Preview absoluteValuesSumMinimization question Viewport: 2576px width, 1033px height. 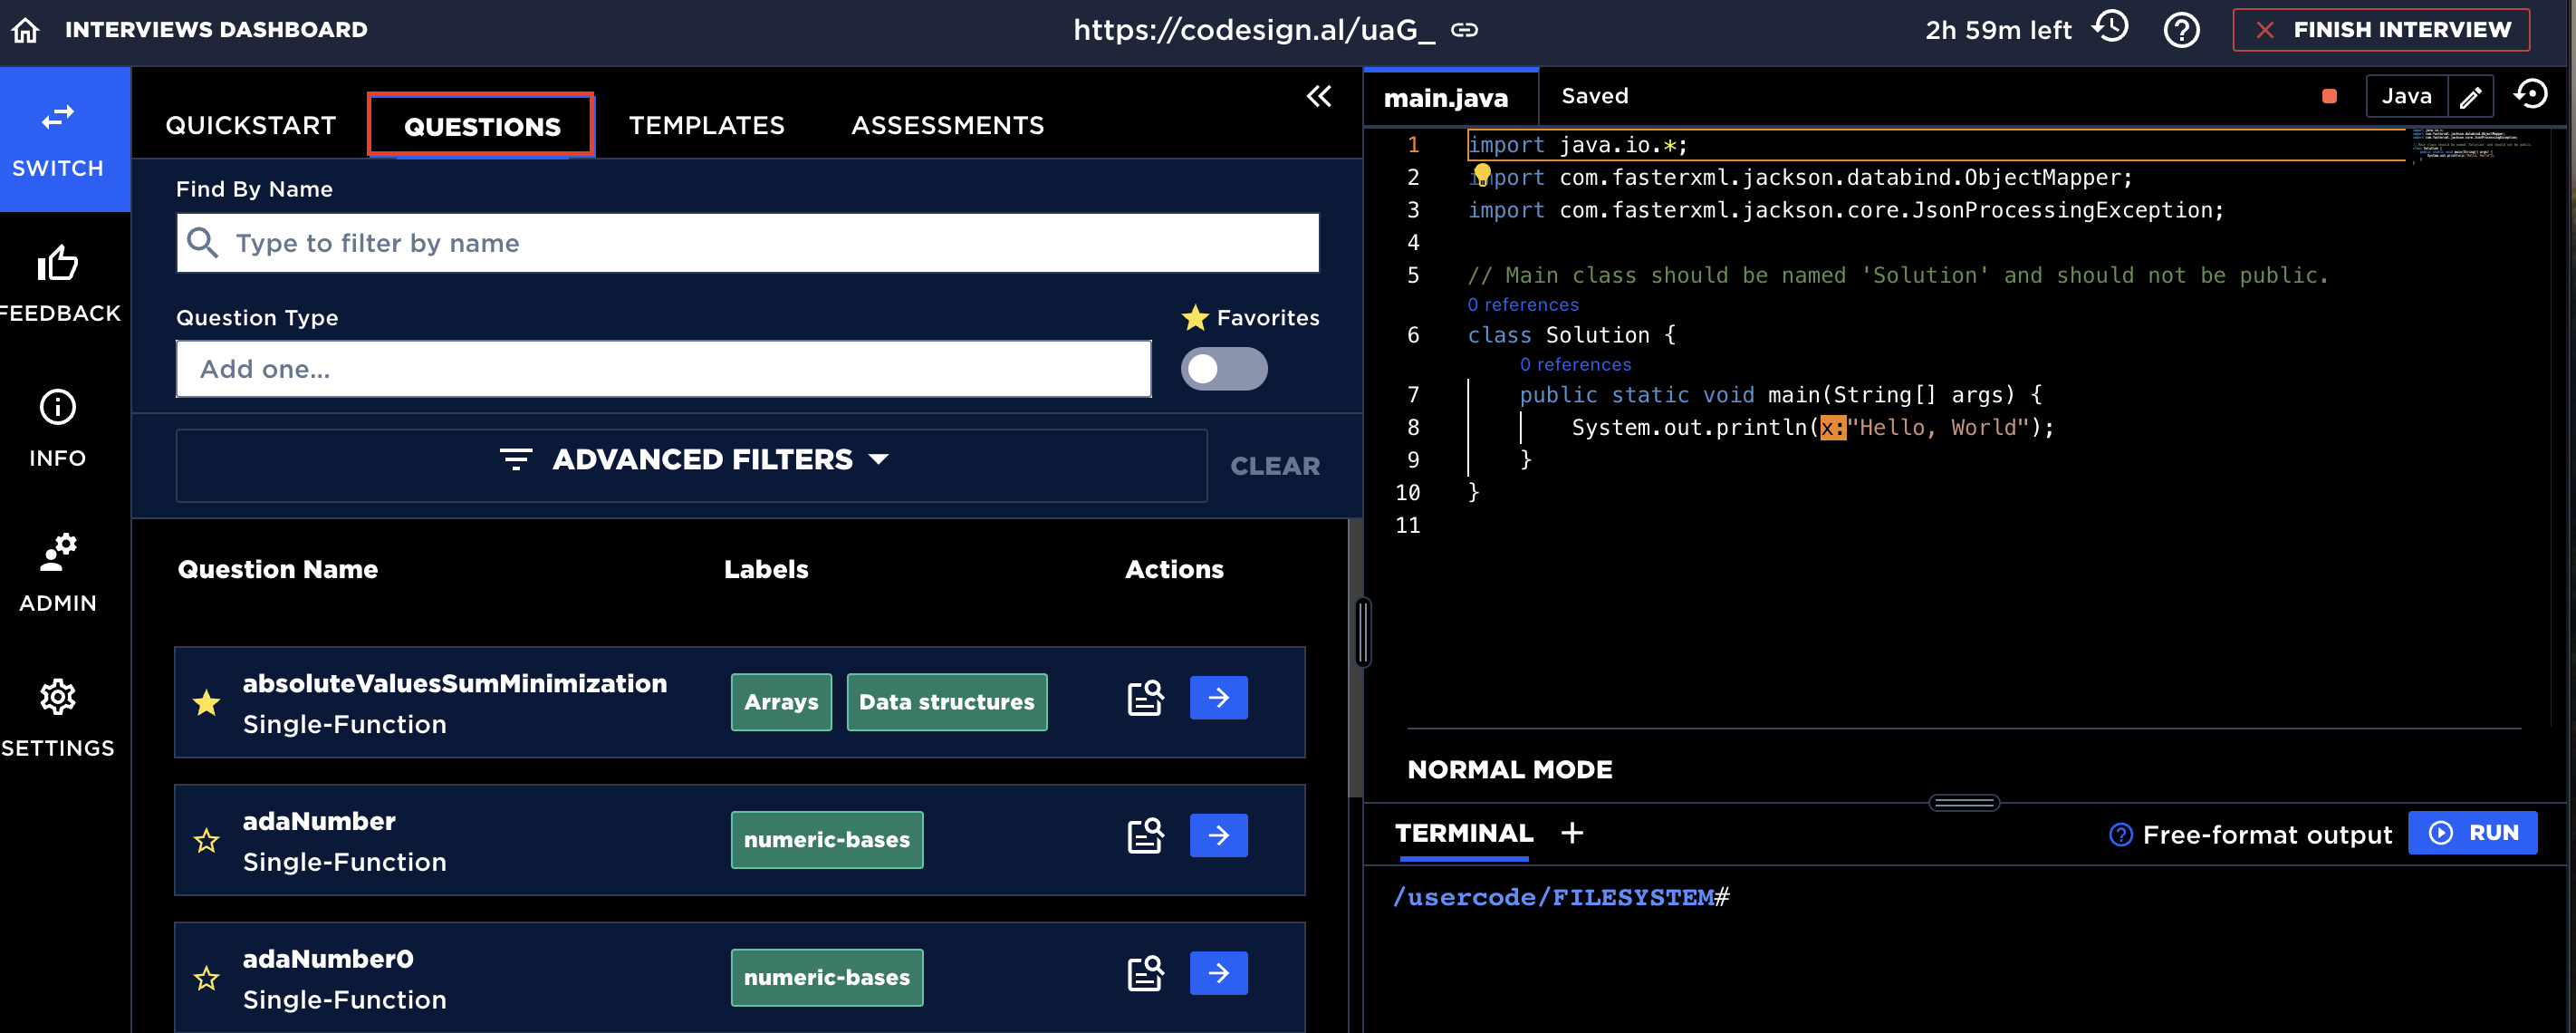click(x=1145, y=698)
